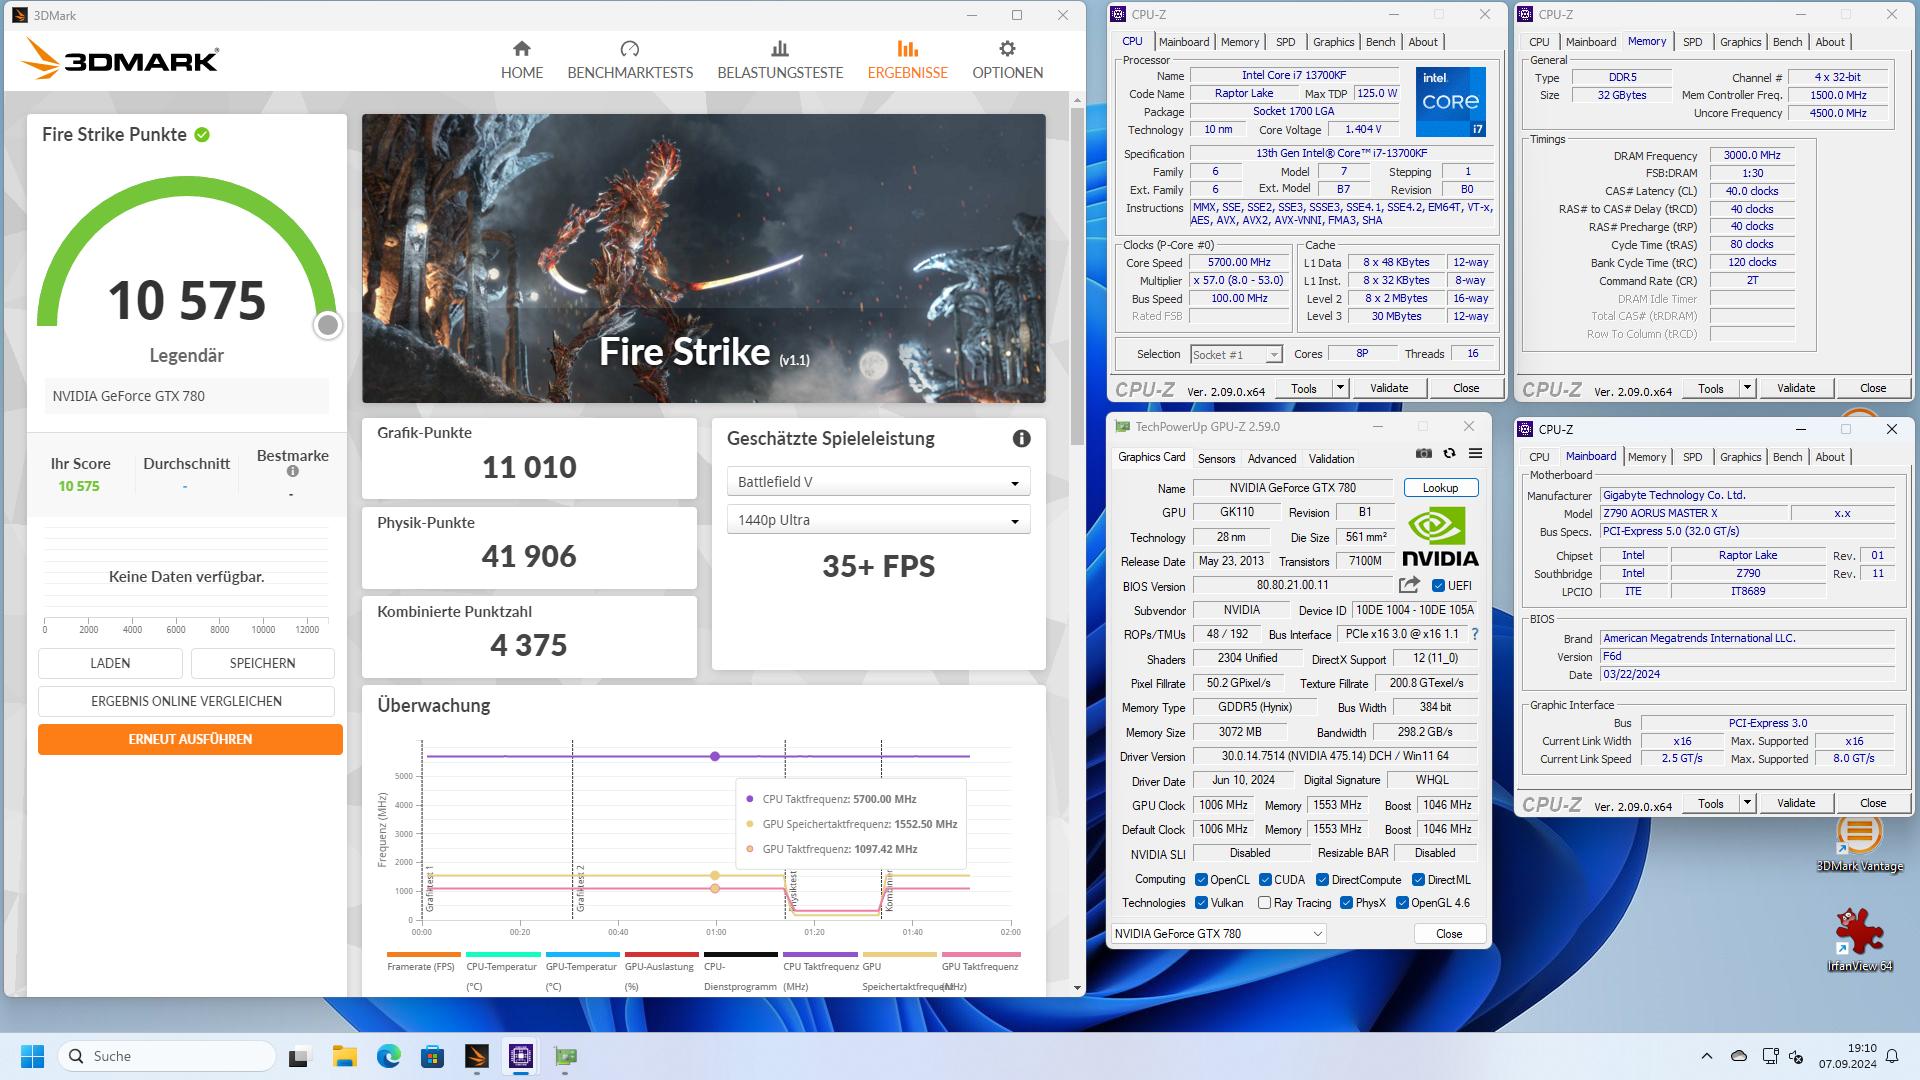Image resolution: width=1920 pixels, height=1080 pixels.
Task: Toggle the Vulkan checkbox
Action: pos(1201,903)
